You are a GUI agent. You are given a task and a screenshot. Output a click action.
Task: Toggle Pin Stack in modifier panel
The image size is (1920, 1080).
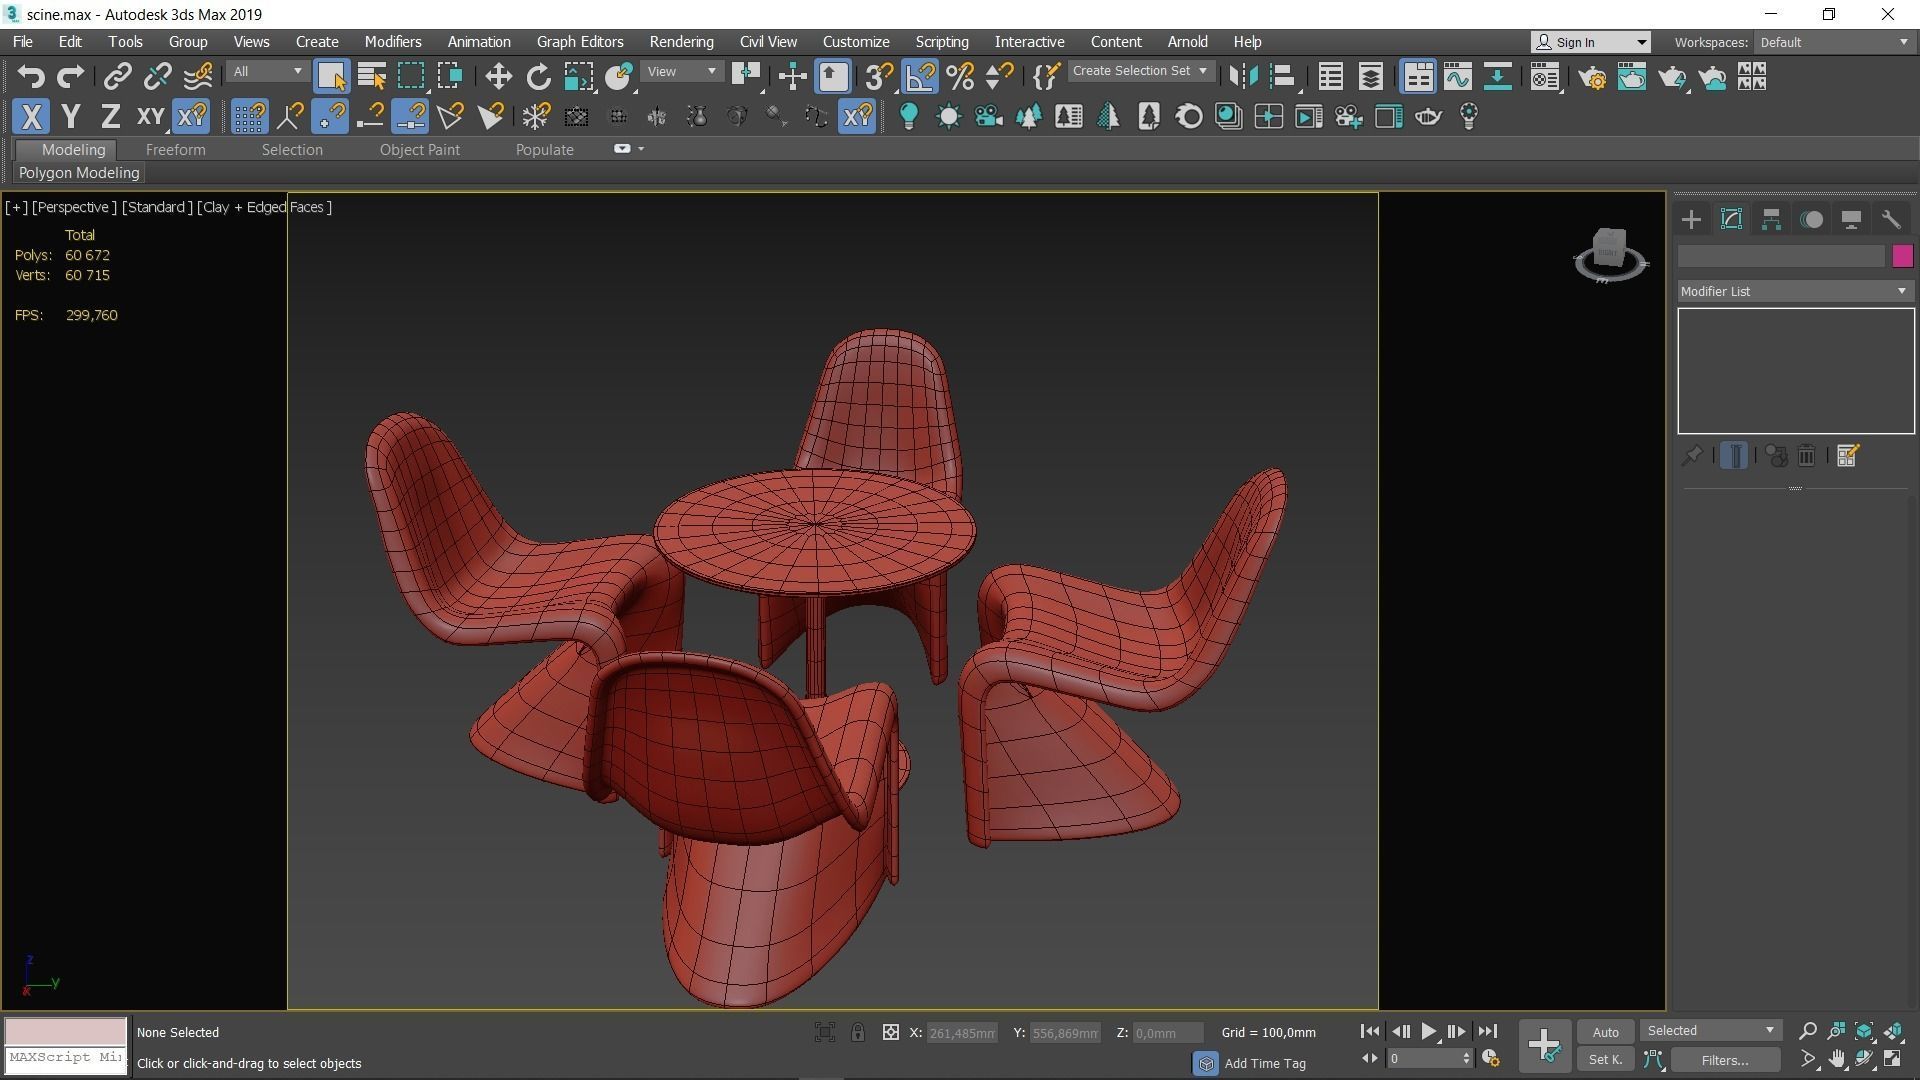point(1691,456)
